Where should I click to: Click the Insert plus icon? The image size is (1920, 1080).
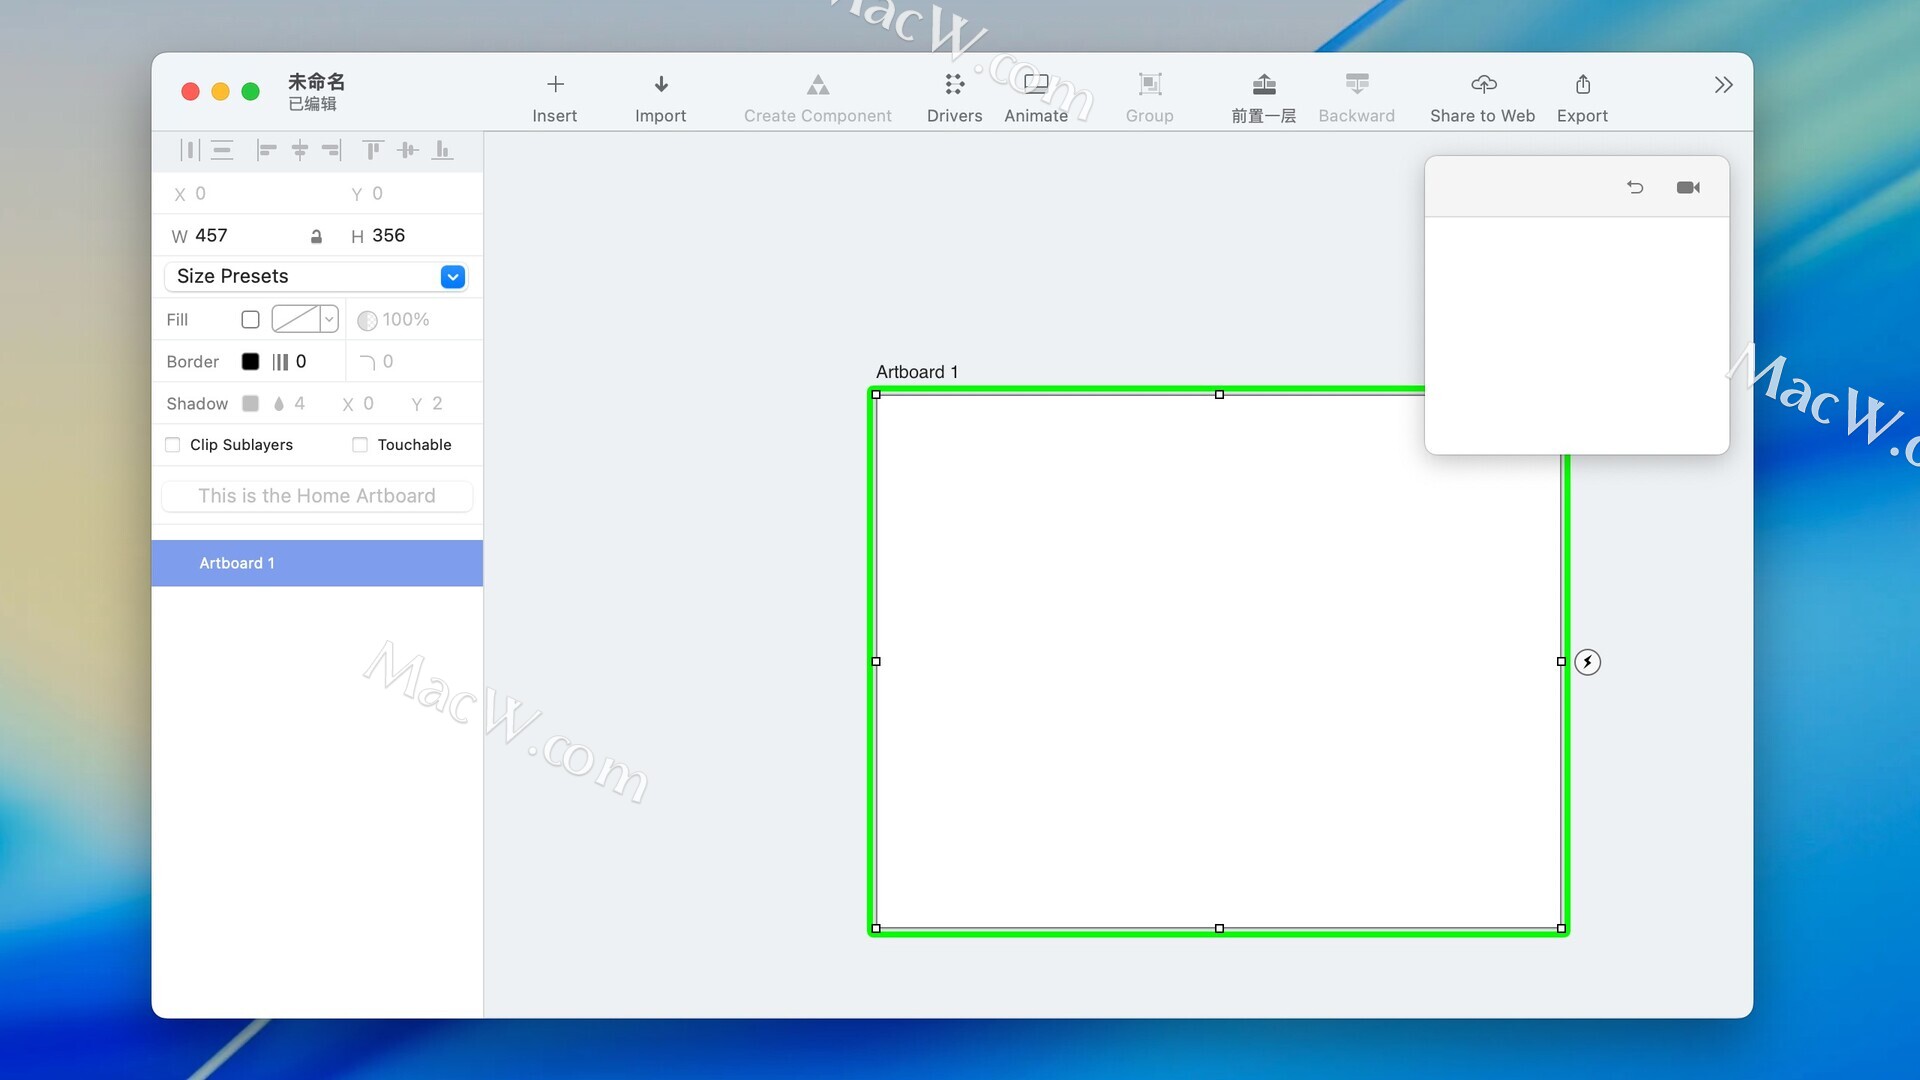coord(555,85)
